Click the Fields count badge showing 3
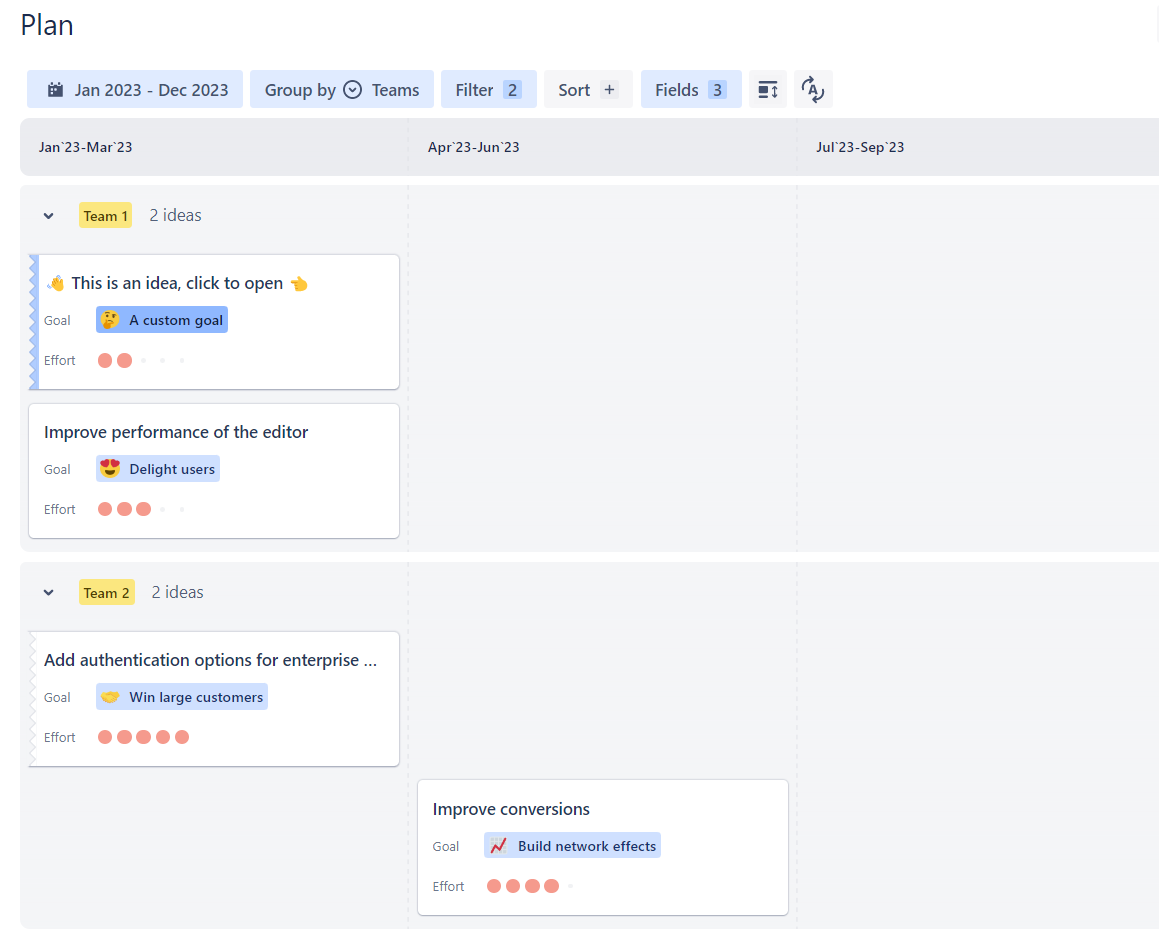 coord(717,89)
